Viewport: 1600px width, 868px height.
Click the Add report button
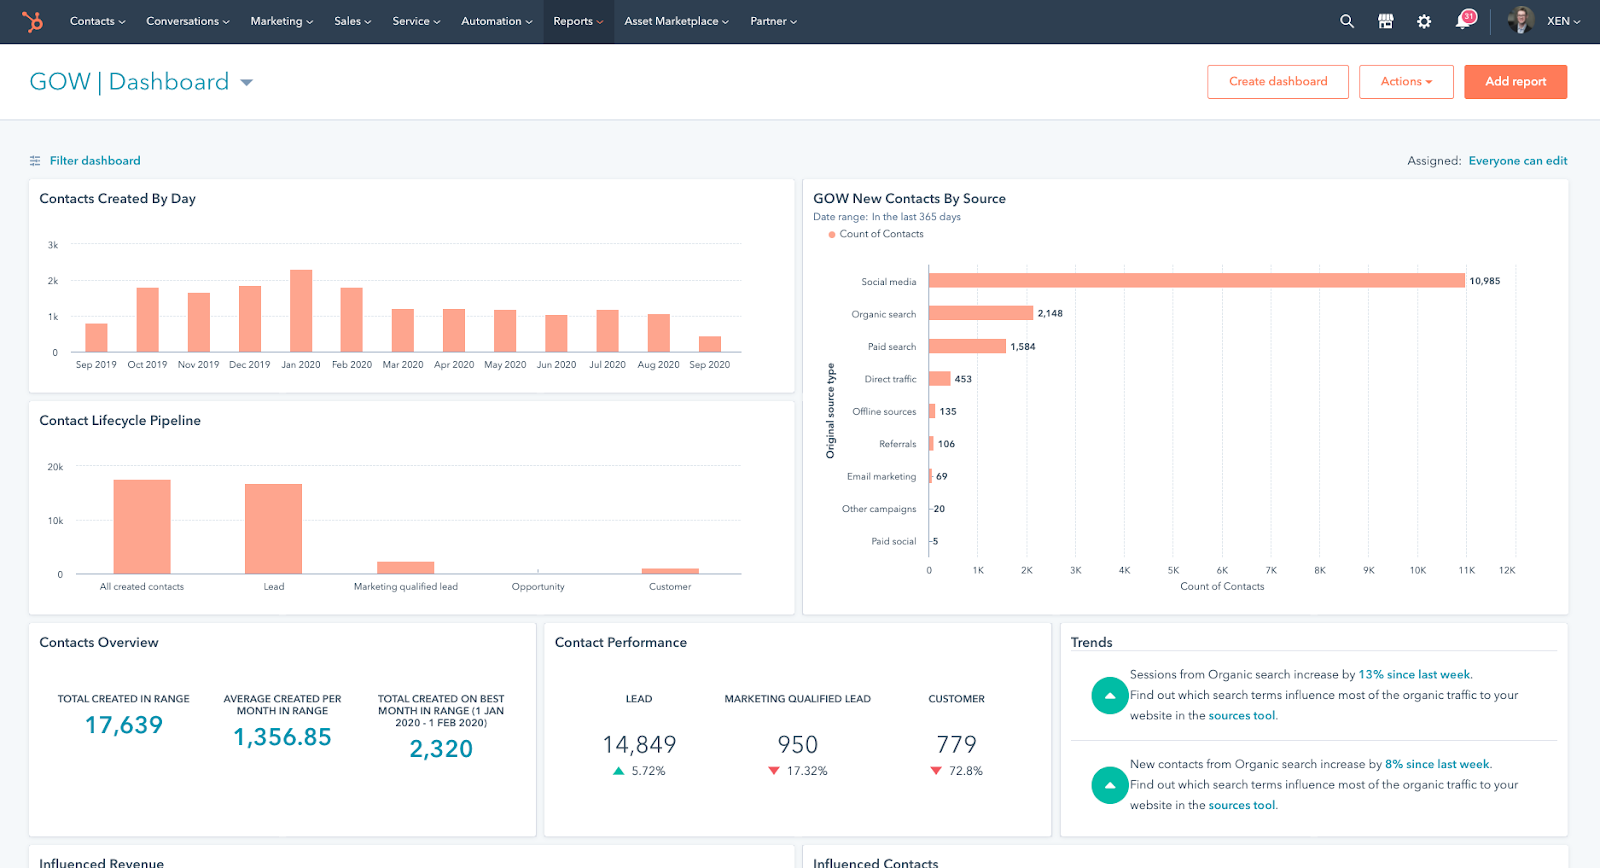[x=1515, y=82]
